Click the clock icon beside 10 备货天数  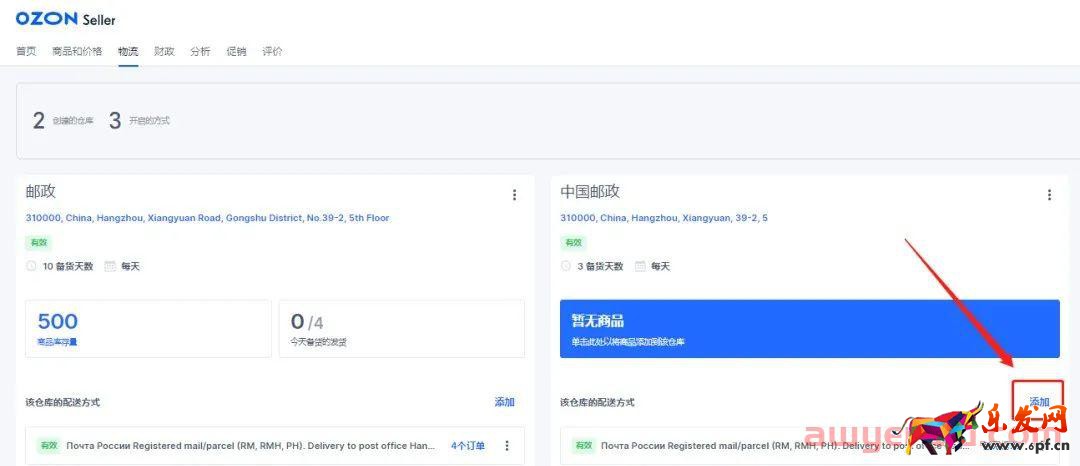[31, 266]
